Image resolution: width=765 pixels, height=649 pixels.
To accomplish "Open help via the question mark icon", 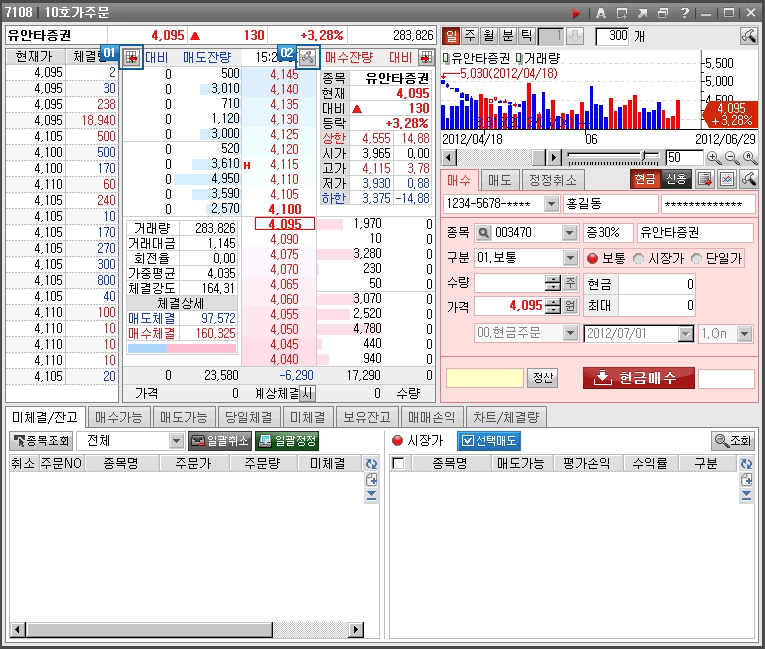I will click(684, 13).
